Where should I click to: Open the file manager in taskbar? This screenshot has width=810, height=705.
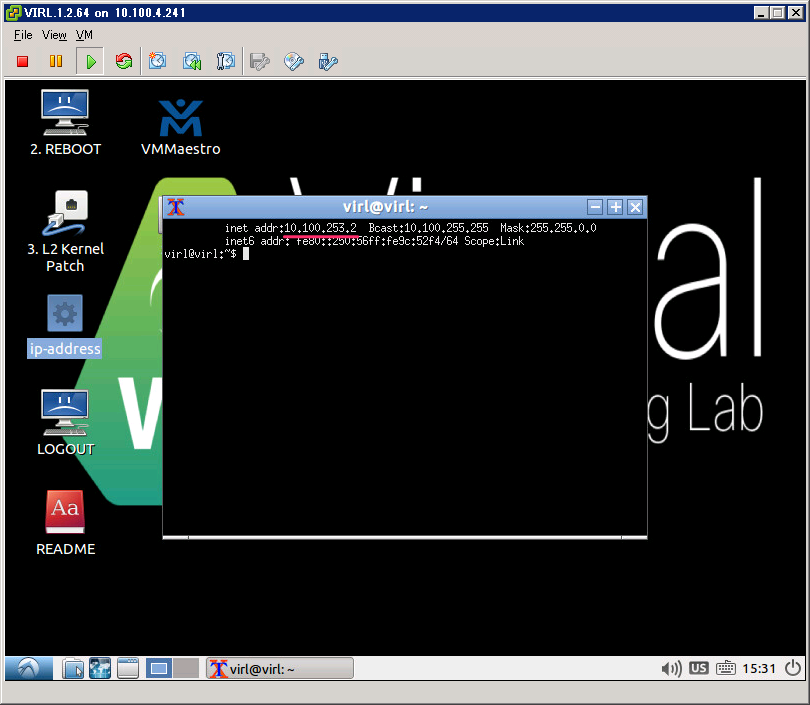click(73, 669)
